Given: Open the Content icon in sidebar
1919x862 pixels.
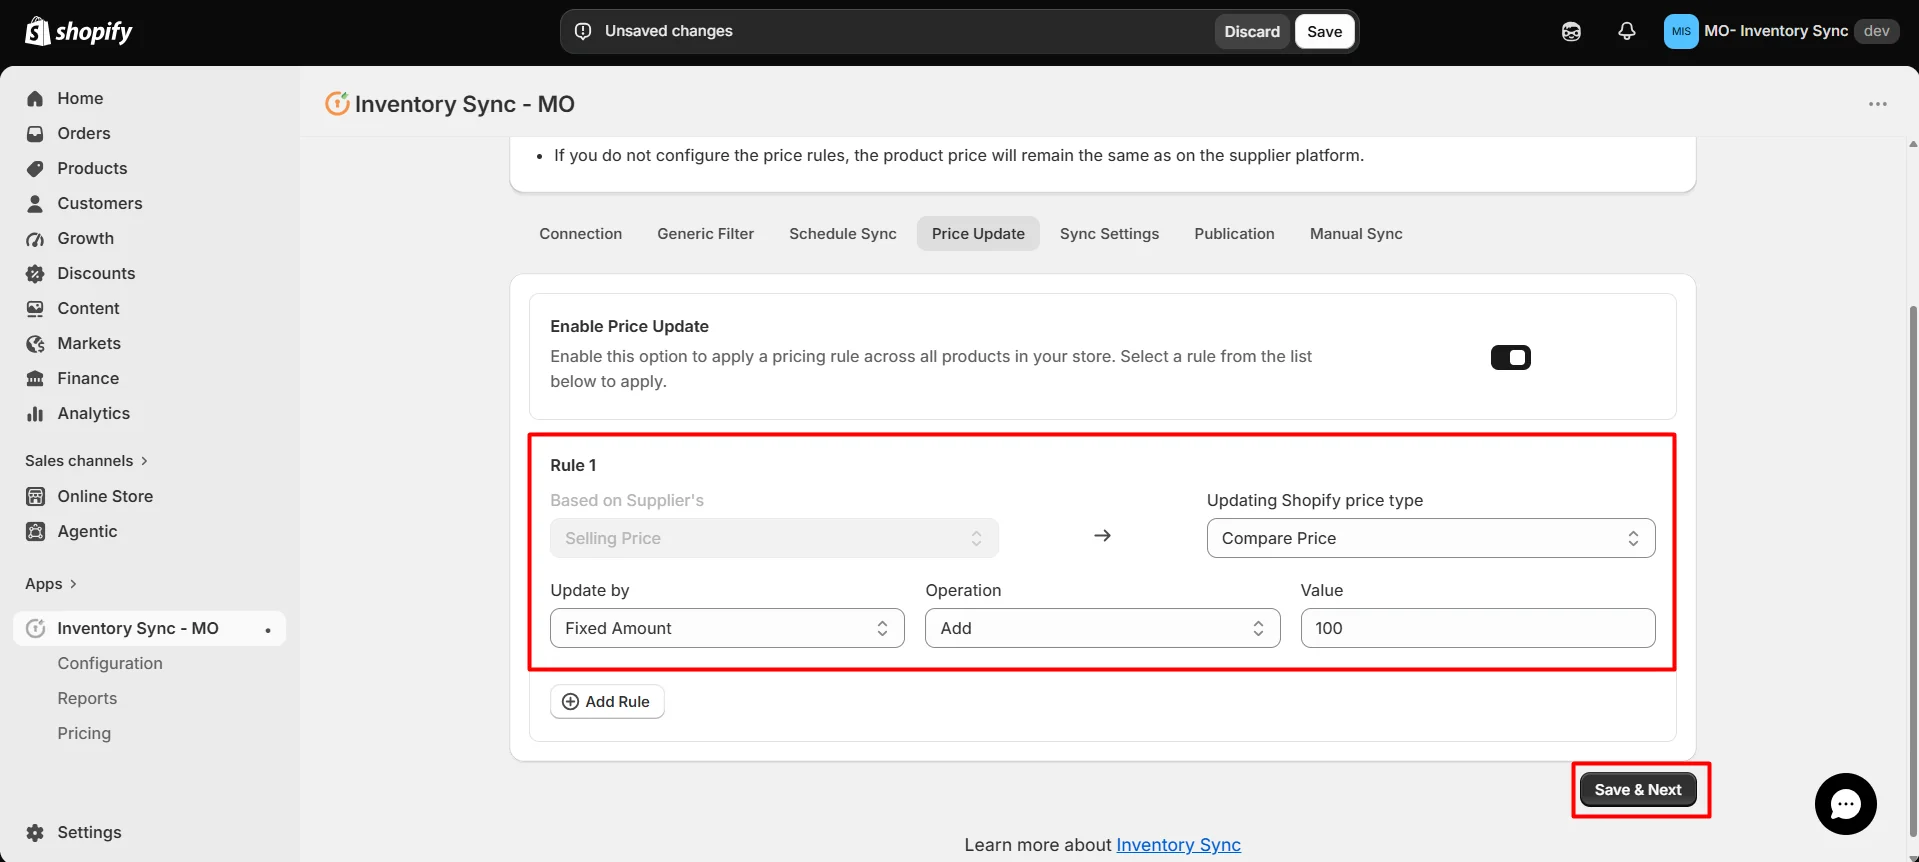Looking at the screenshot, I should (x=35, y=308).
